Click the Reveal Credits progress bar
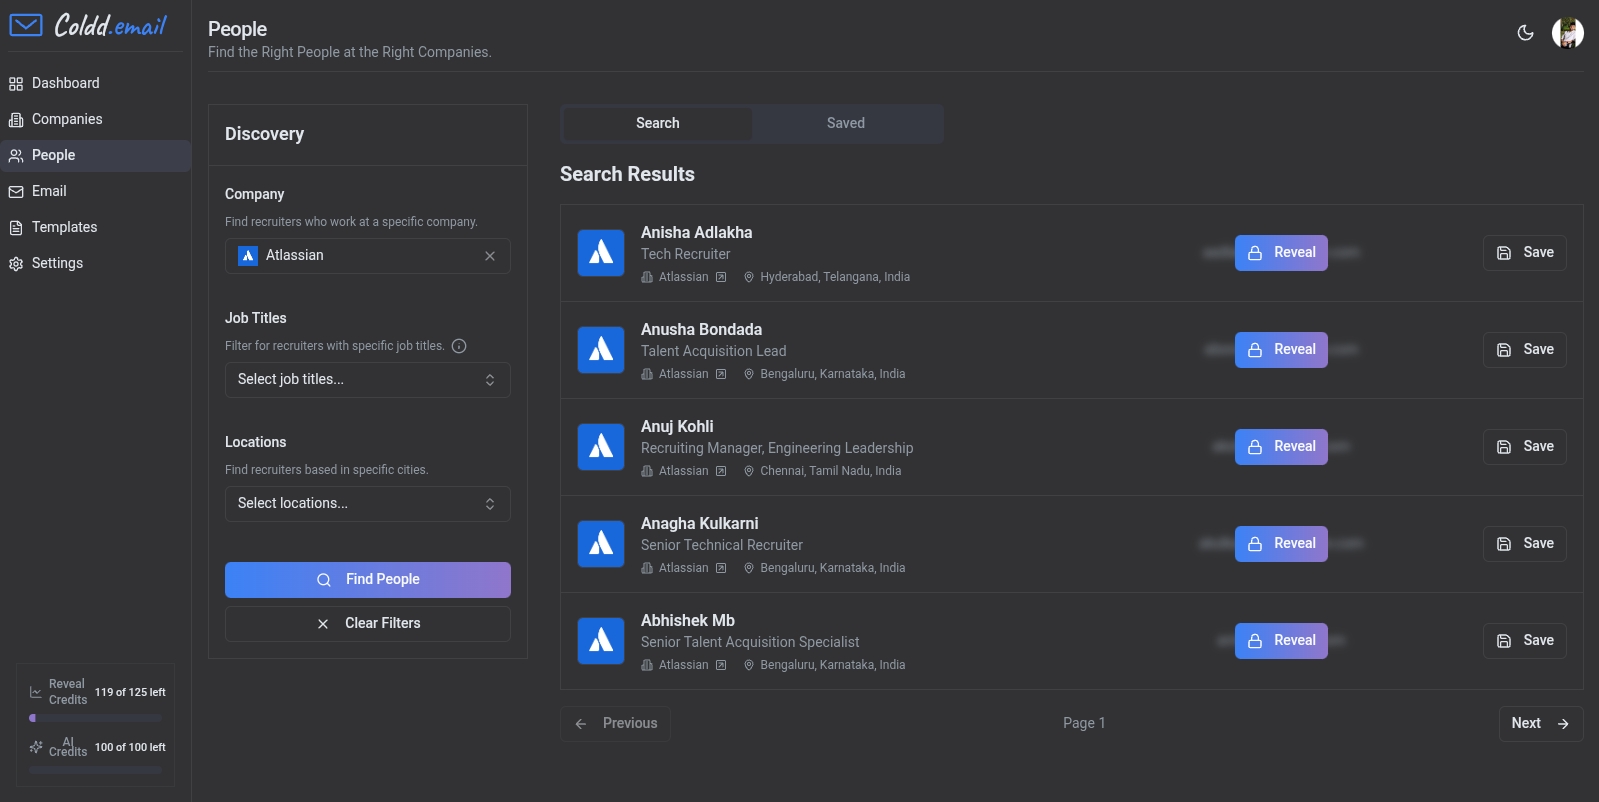The image size is (1599, 802). click(96, 718)
